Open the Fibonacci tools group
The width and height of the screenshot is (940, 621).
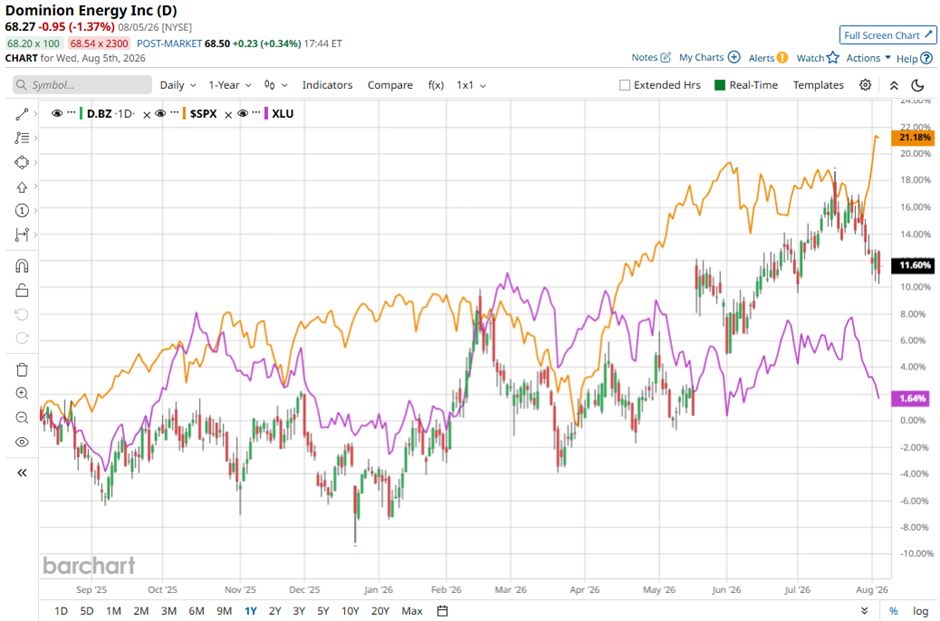[22, 138]
